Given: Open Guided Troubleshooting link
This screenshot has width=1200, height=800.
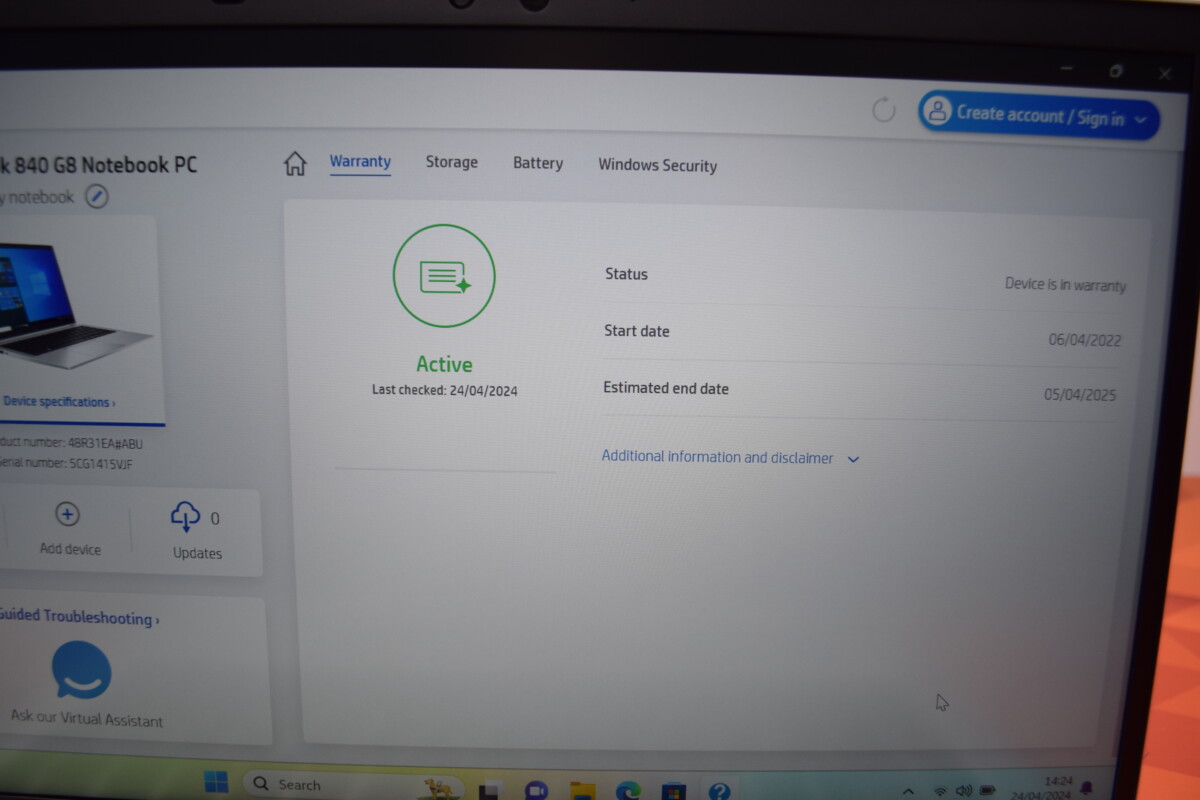Looking at the screenshot, I should (78, 617).
